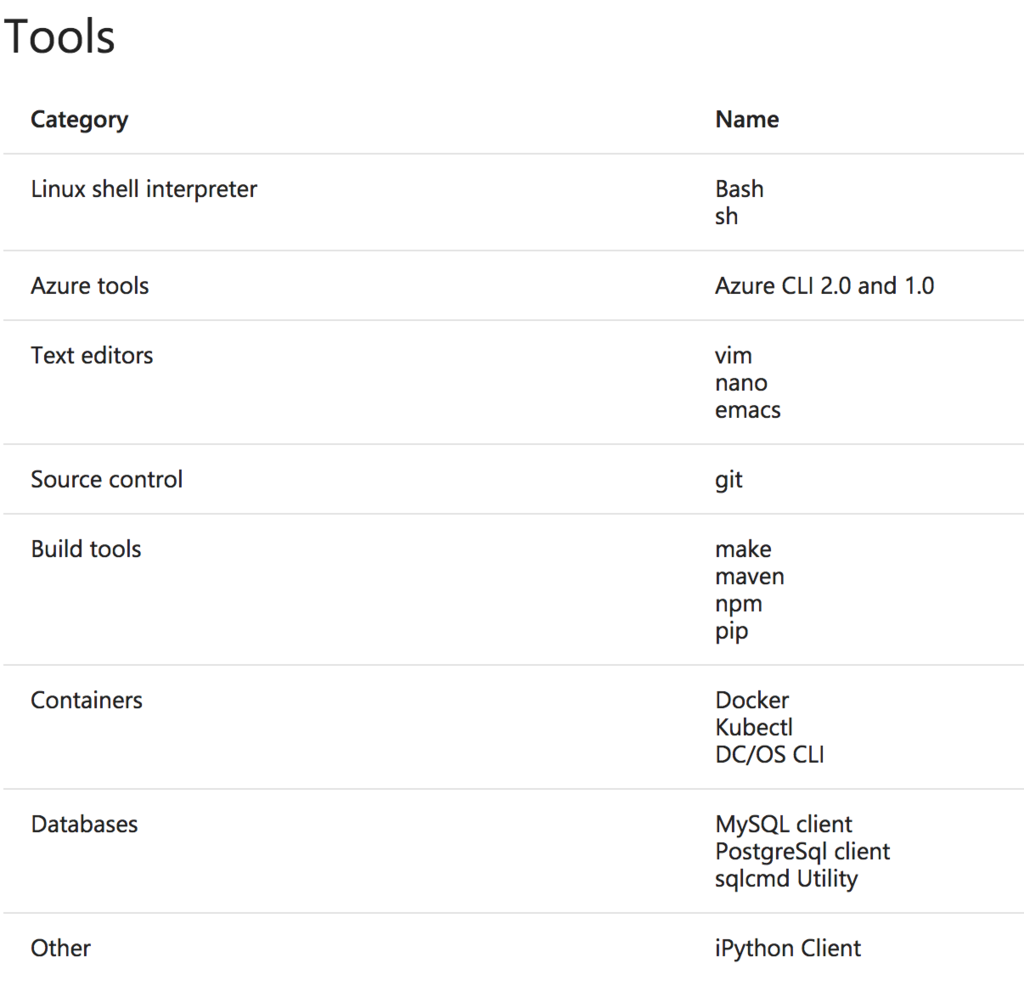Screen dimensions: 1024x997
Task: Click the PostgreSql client entry
Action: (x=803, y=852)
